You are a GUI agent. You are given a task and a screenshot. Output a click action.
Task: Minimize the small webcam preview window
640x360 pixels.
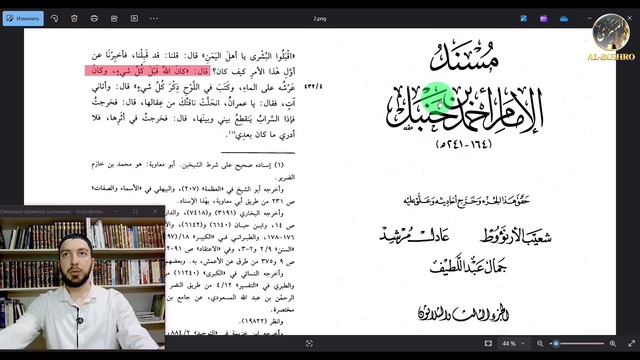(x=116, y=211)
